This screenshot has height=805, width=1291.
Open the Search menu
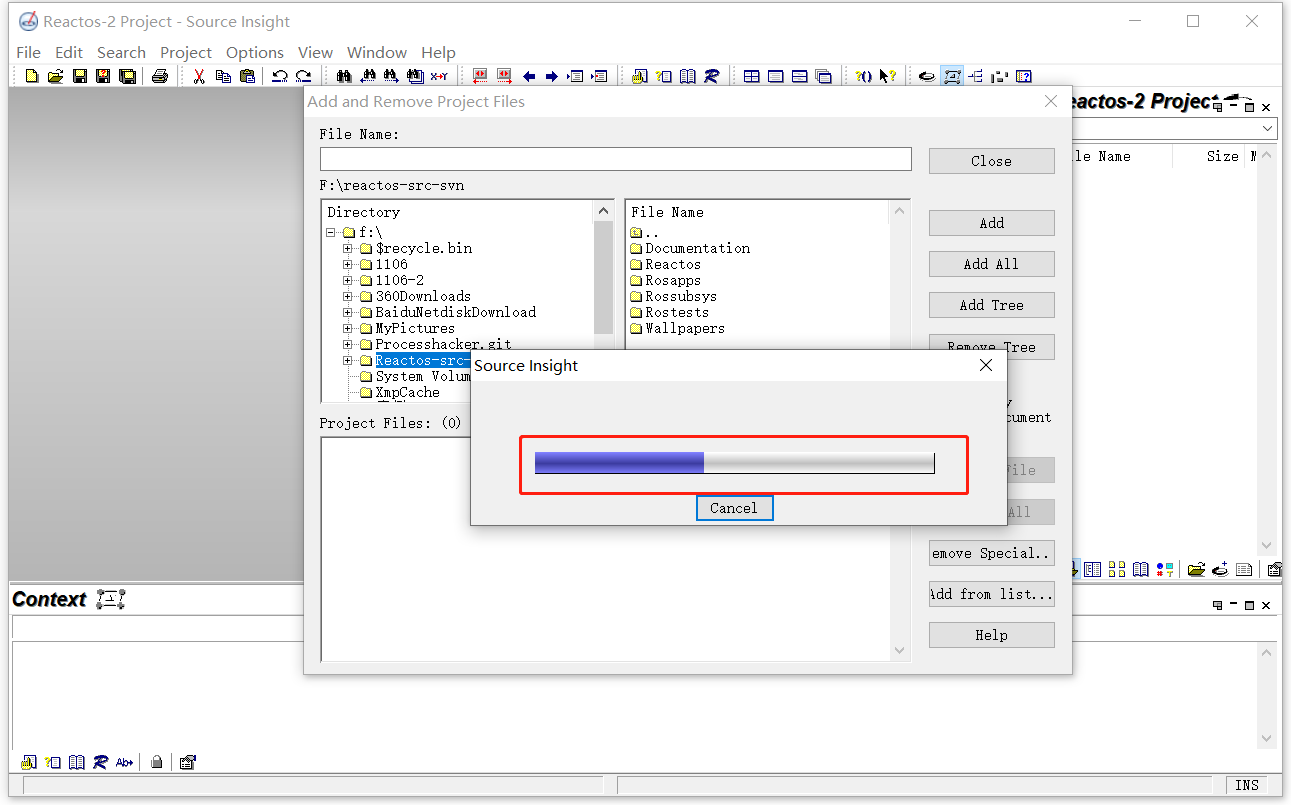point(122,52)
